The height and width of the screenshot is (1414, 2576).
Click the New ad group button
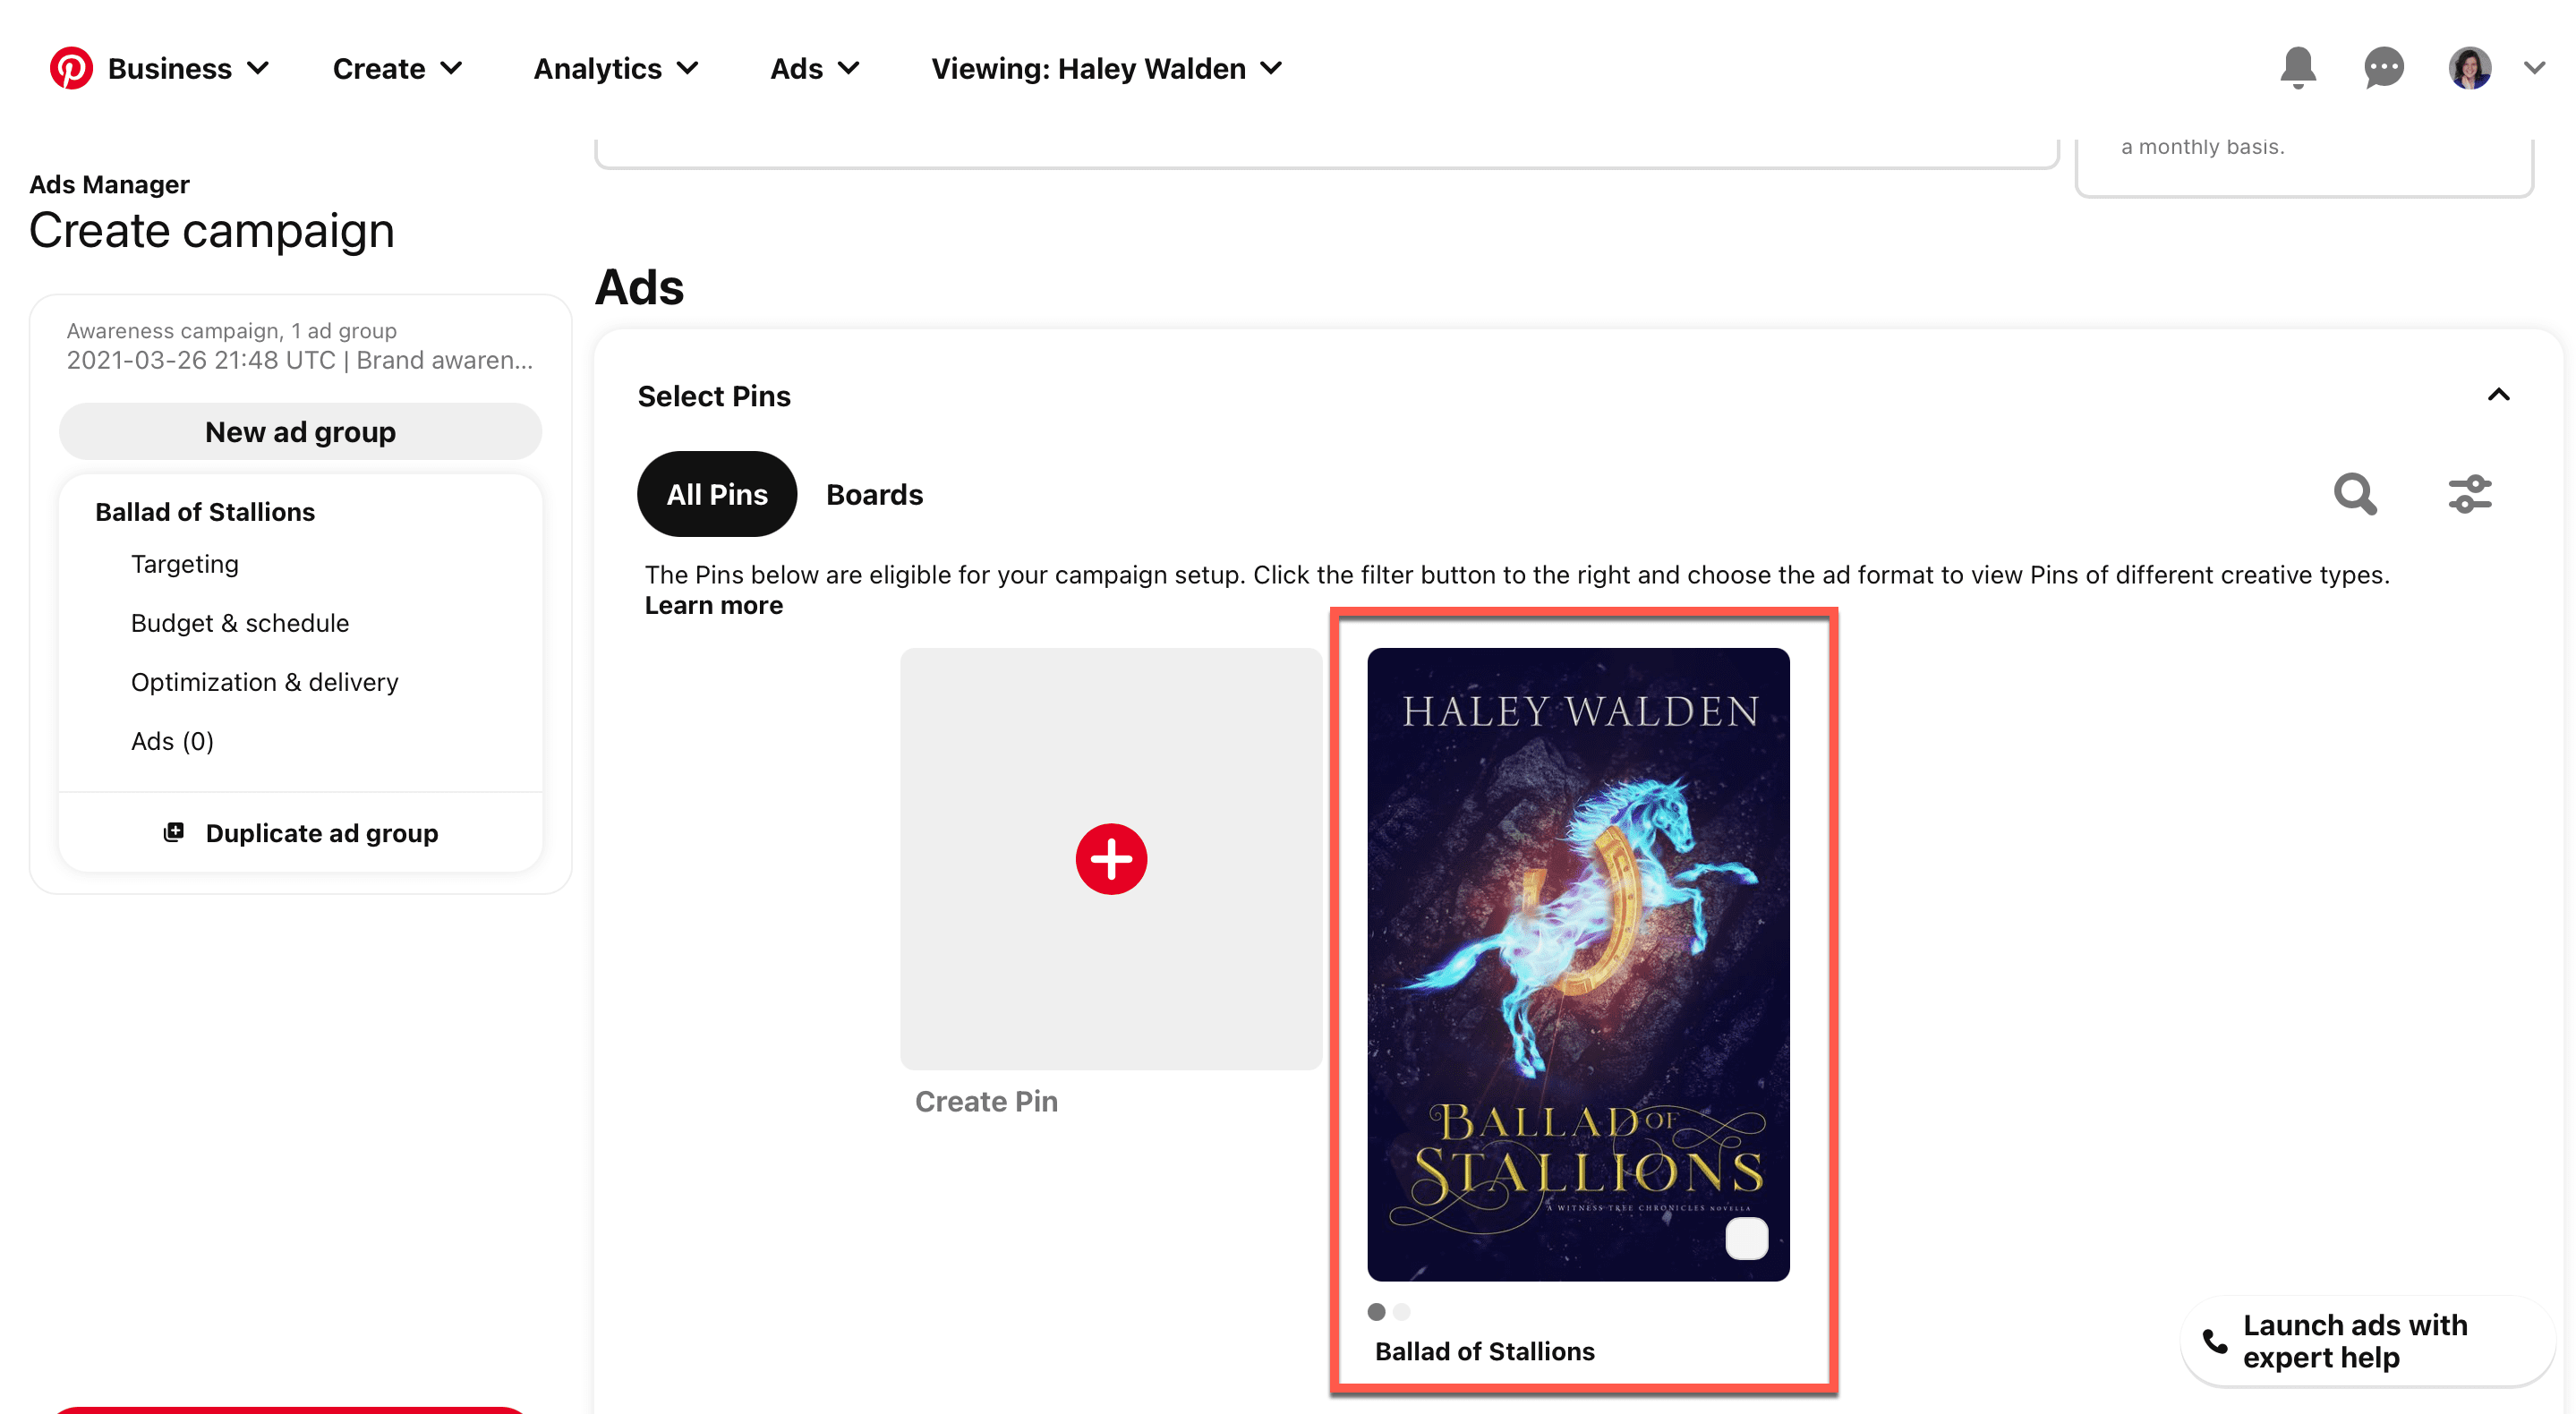(x=300, y=432)
